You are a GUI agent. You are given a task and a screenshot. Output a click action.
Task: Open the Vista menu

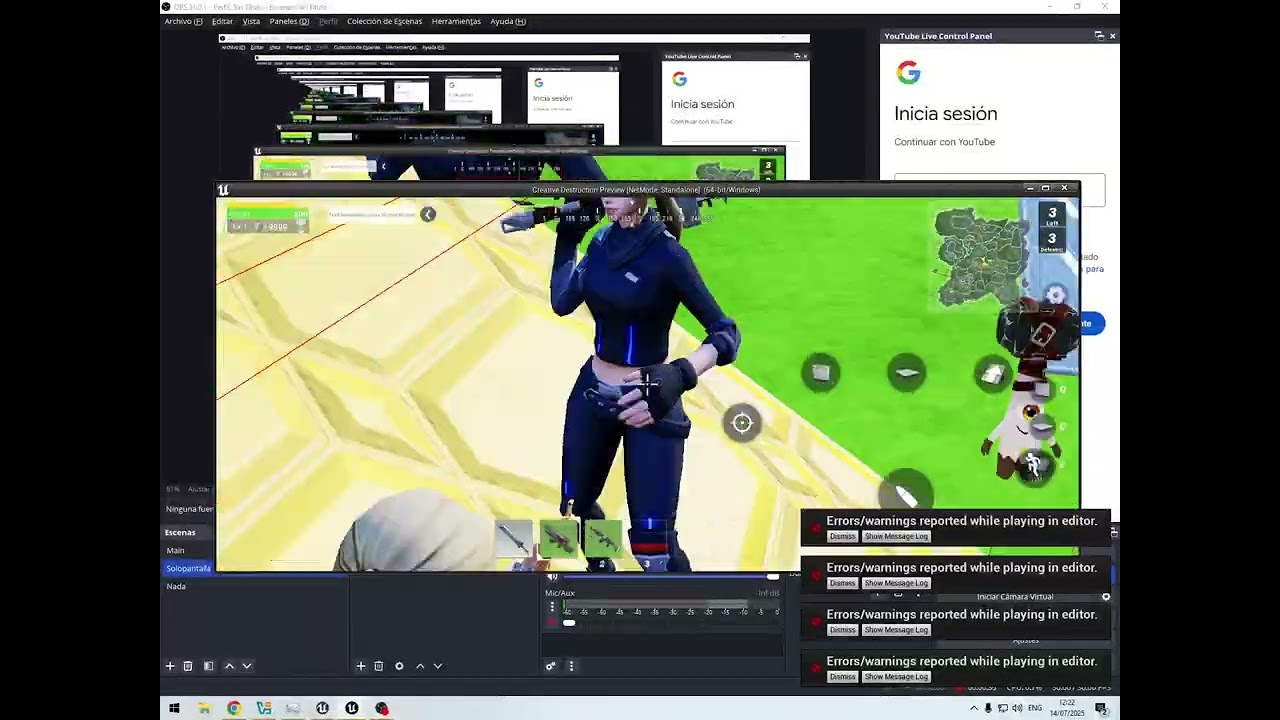click(x=251, y=21)
